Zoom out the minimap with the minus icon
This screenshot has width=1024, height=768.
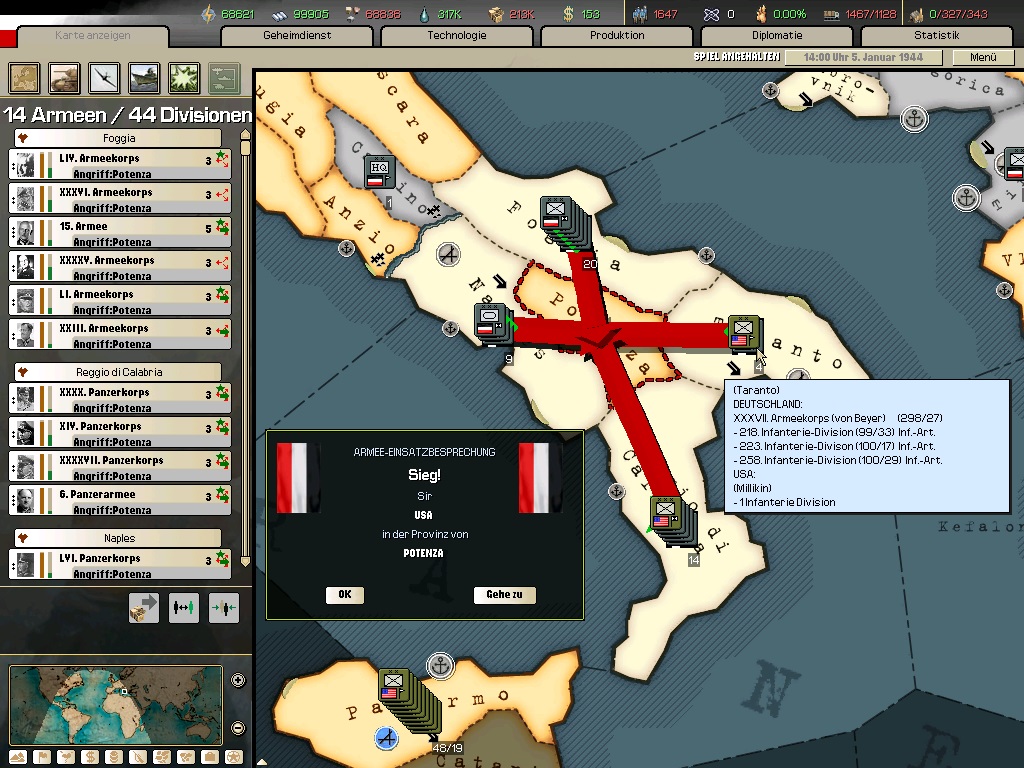pyautogui.click(x=238, y=728)
